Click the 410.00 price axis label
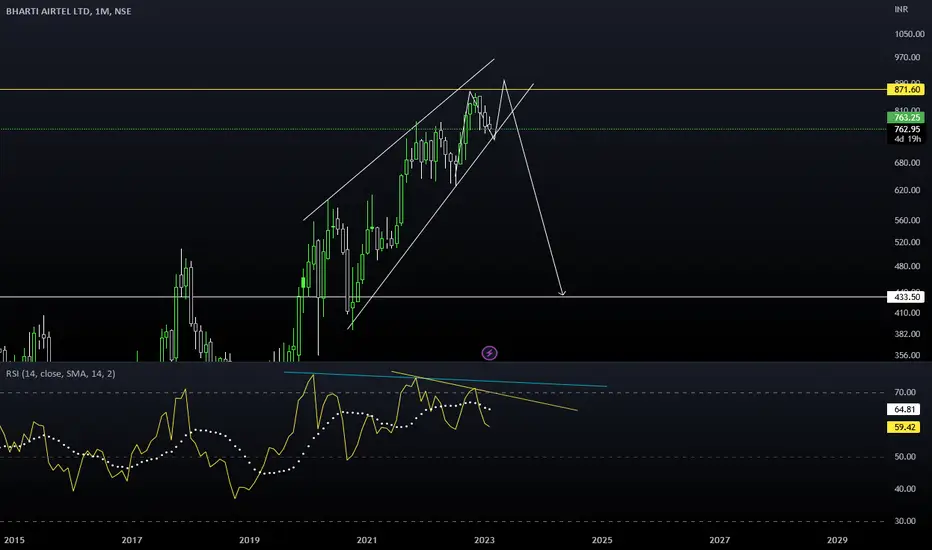The height and width of the screenshot is (550, 932). tap(907, 312)
